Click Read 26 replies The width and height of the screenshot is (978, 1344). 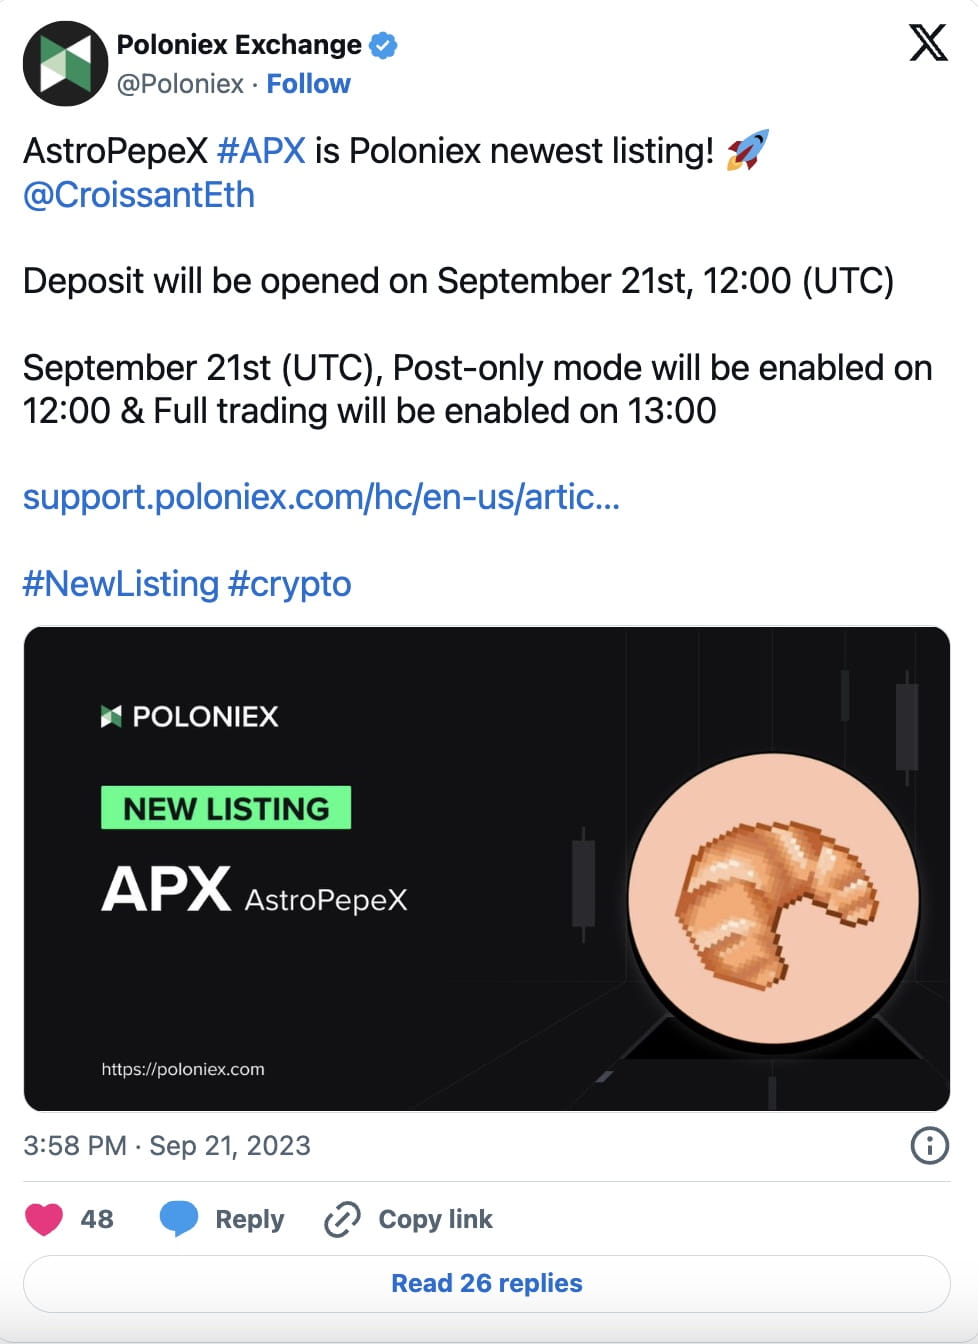pyautogui.click(x=488, y=1283)
